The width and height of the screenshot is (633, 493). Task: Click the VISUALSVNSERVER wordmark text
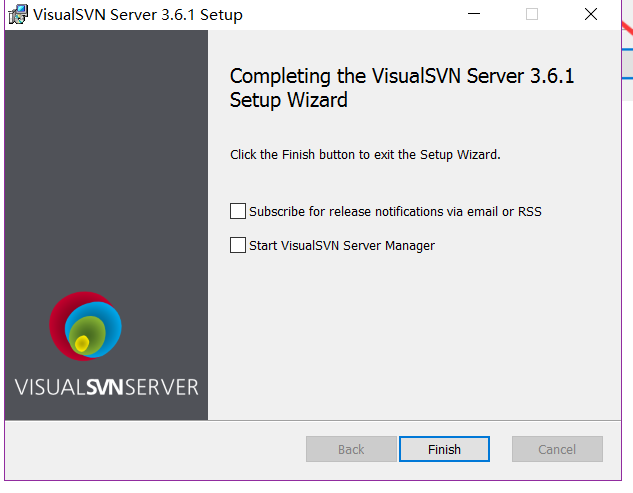click(107, 387)
